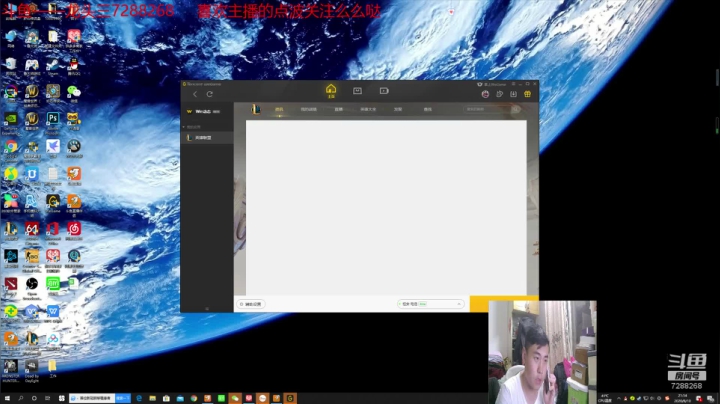Open Chrome from the taskbar
This screenshot has width=720, height=404.
point(194,398)
